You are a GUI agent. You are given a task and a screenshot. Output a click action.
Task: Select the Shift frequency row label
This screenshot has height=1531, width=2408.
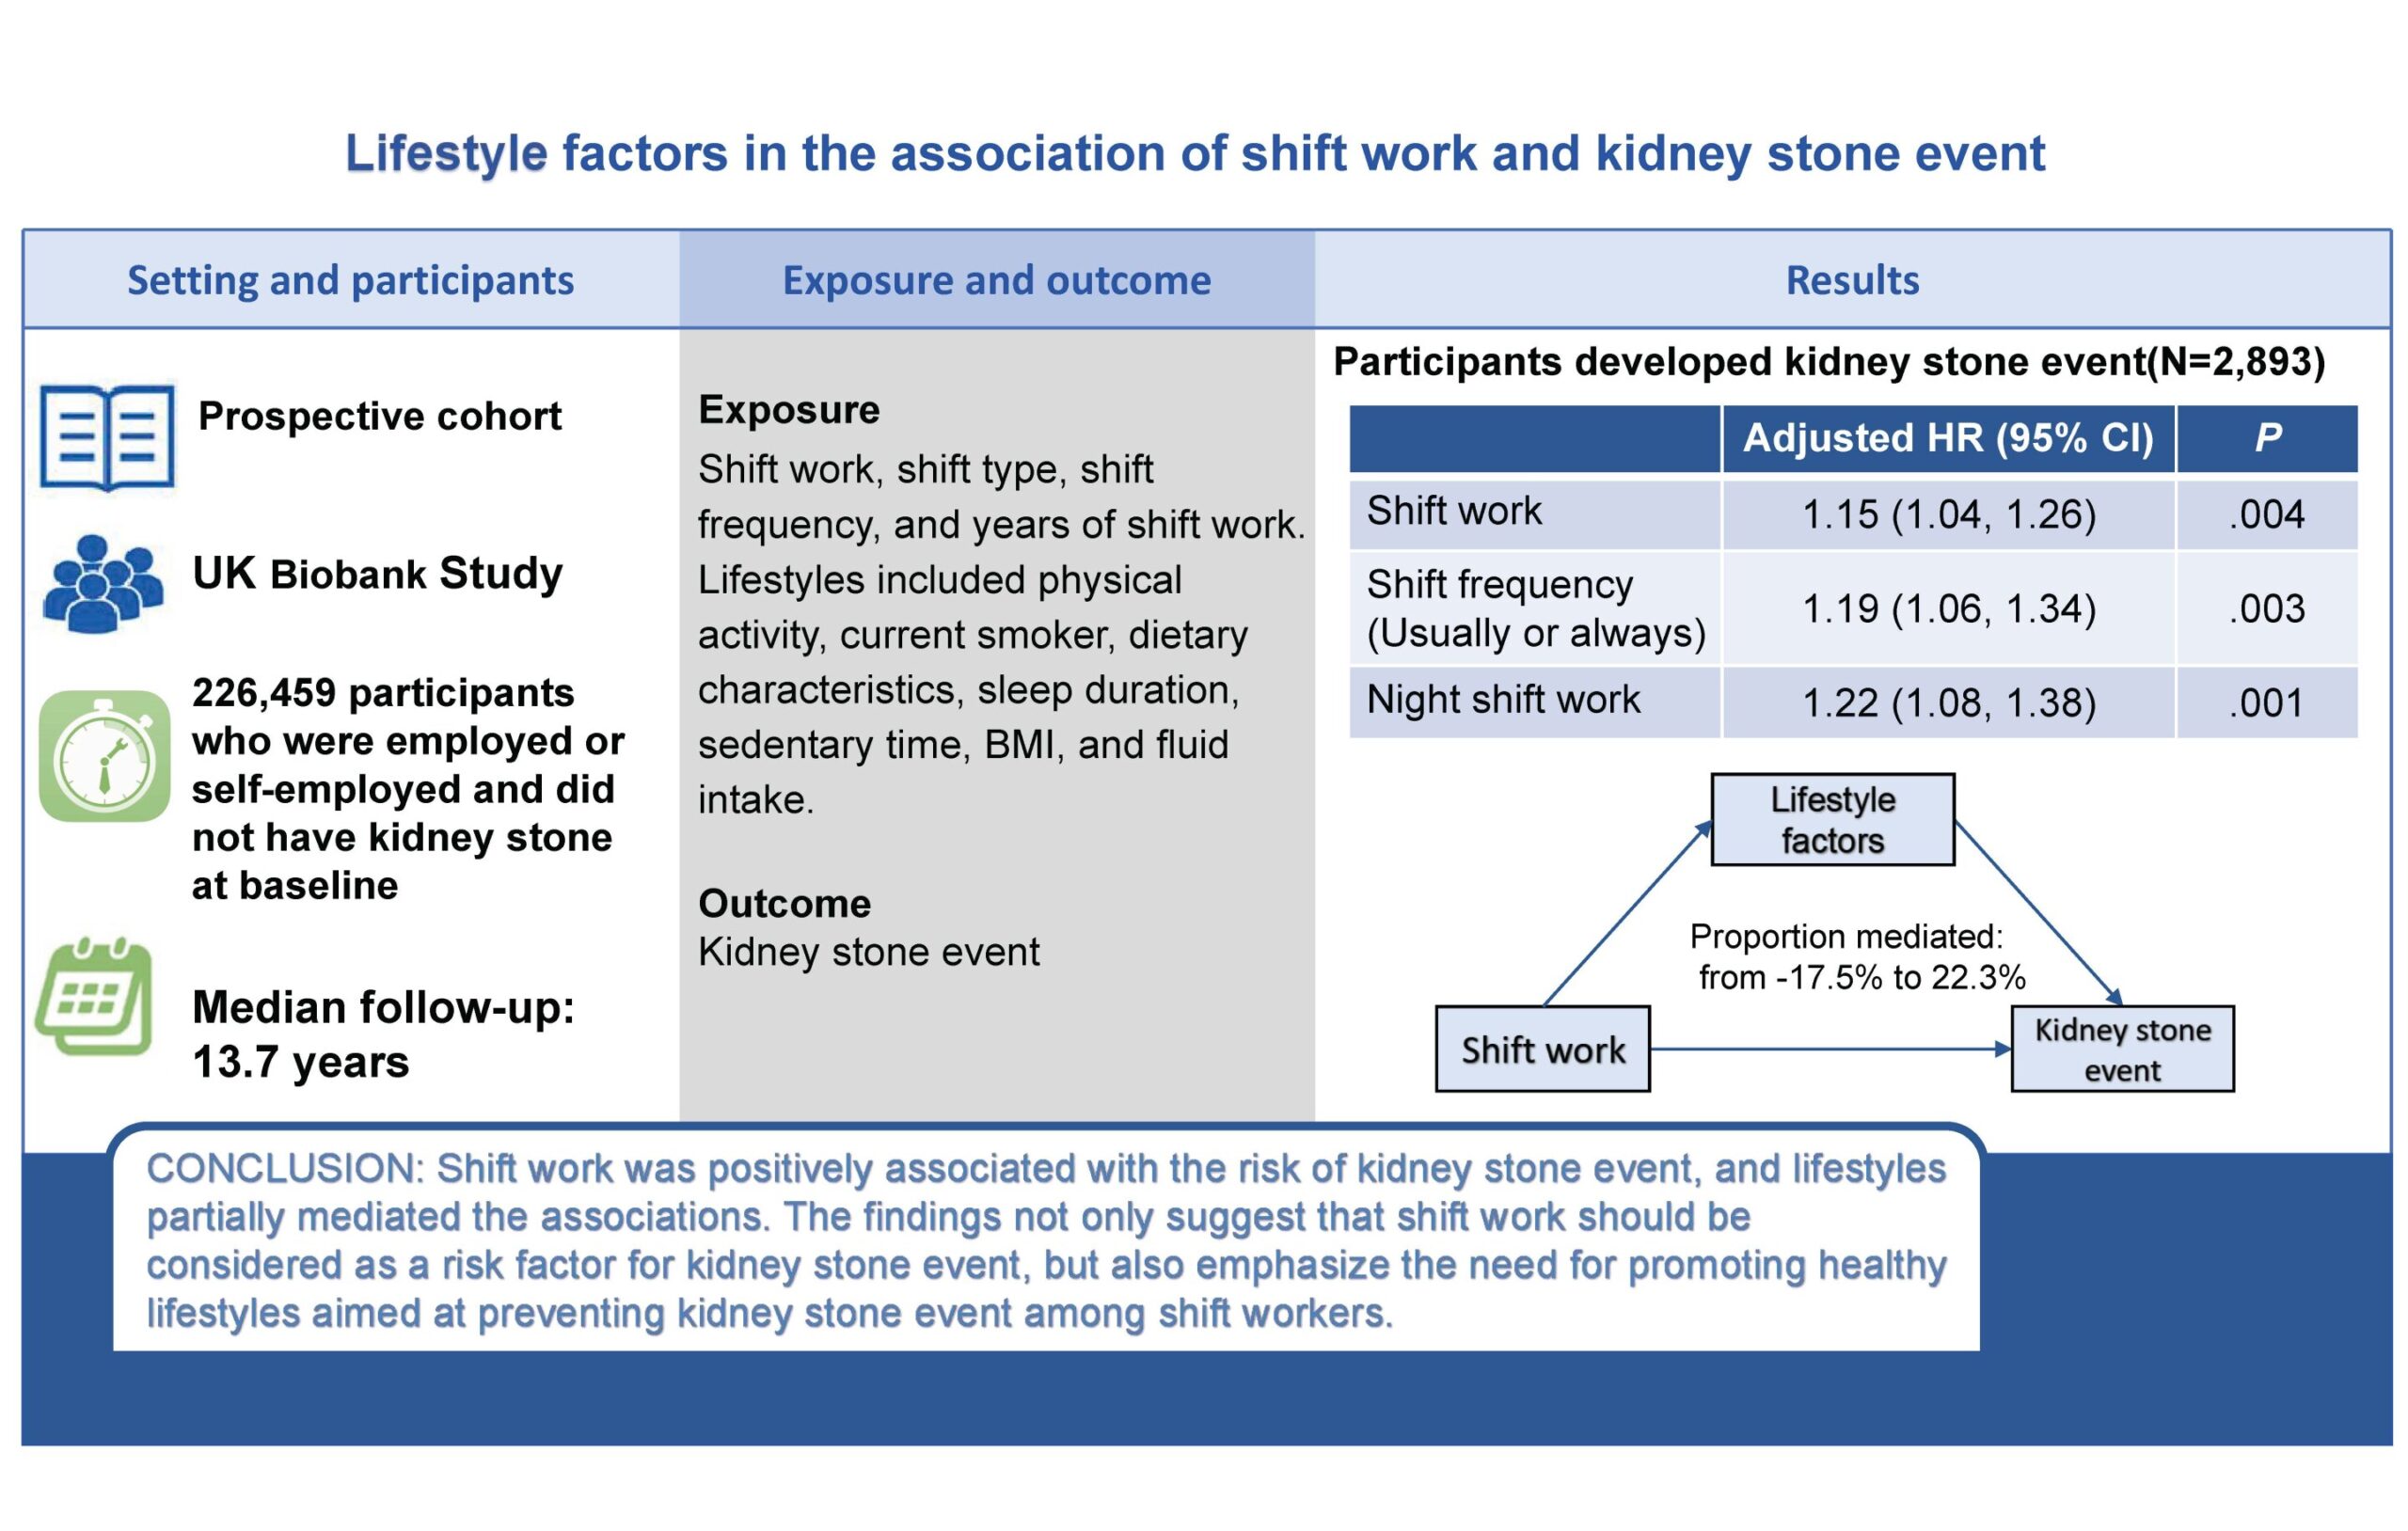[x=1535, y=608]
